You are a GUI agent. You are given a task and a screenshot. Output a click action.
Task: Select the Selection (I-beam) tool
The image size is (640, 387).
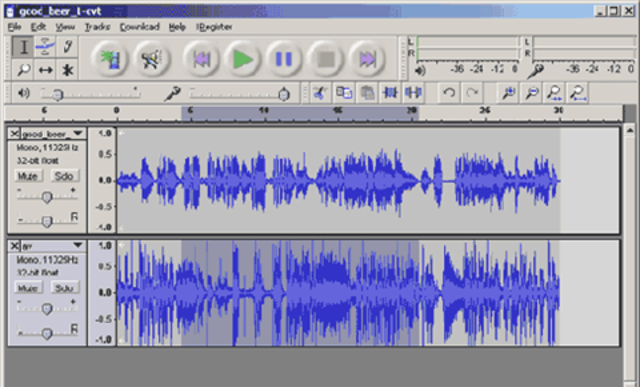(23, 47)
